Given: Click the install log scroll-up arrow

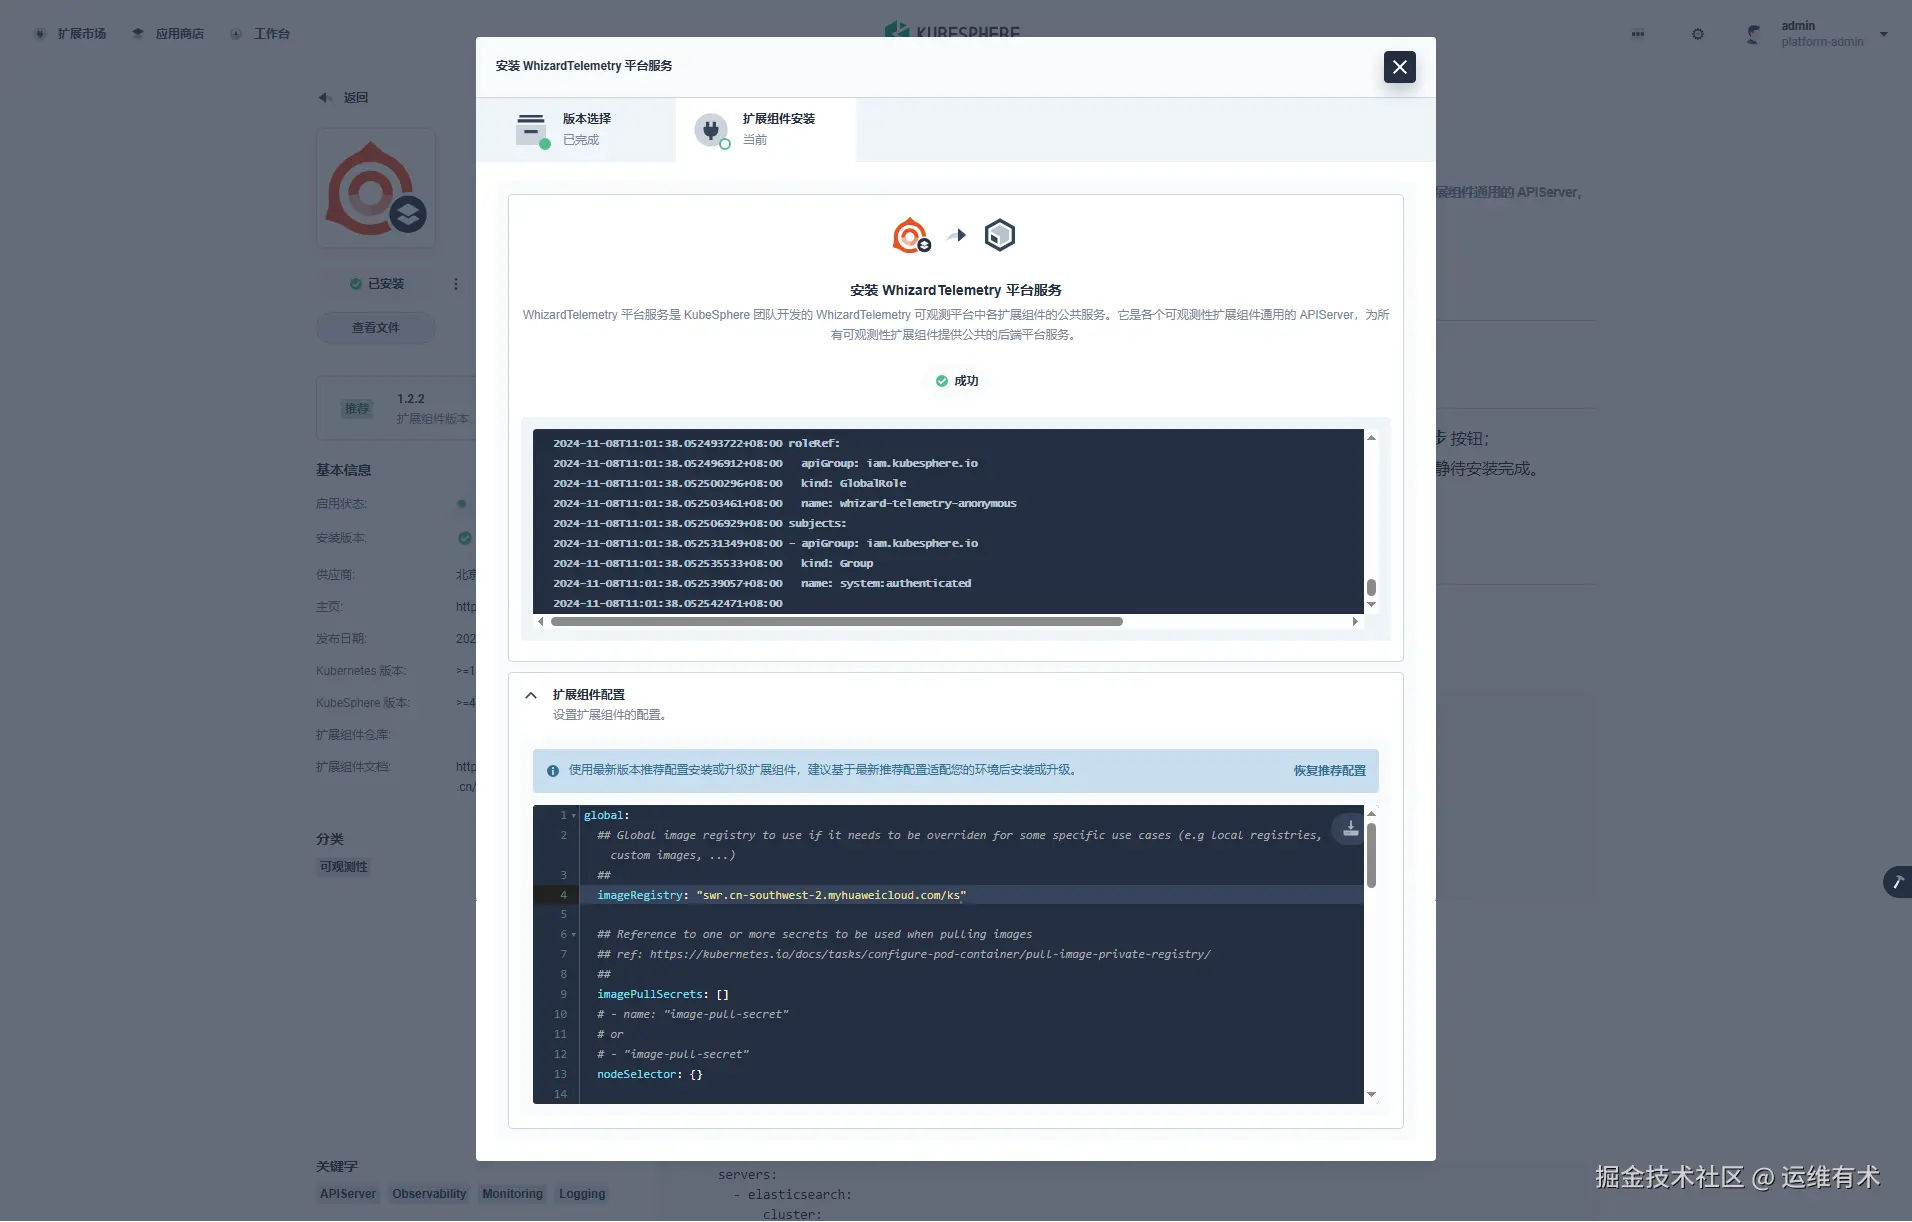Looking at the screenshot, I should 1371,438.
